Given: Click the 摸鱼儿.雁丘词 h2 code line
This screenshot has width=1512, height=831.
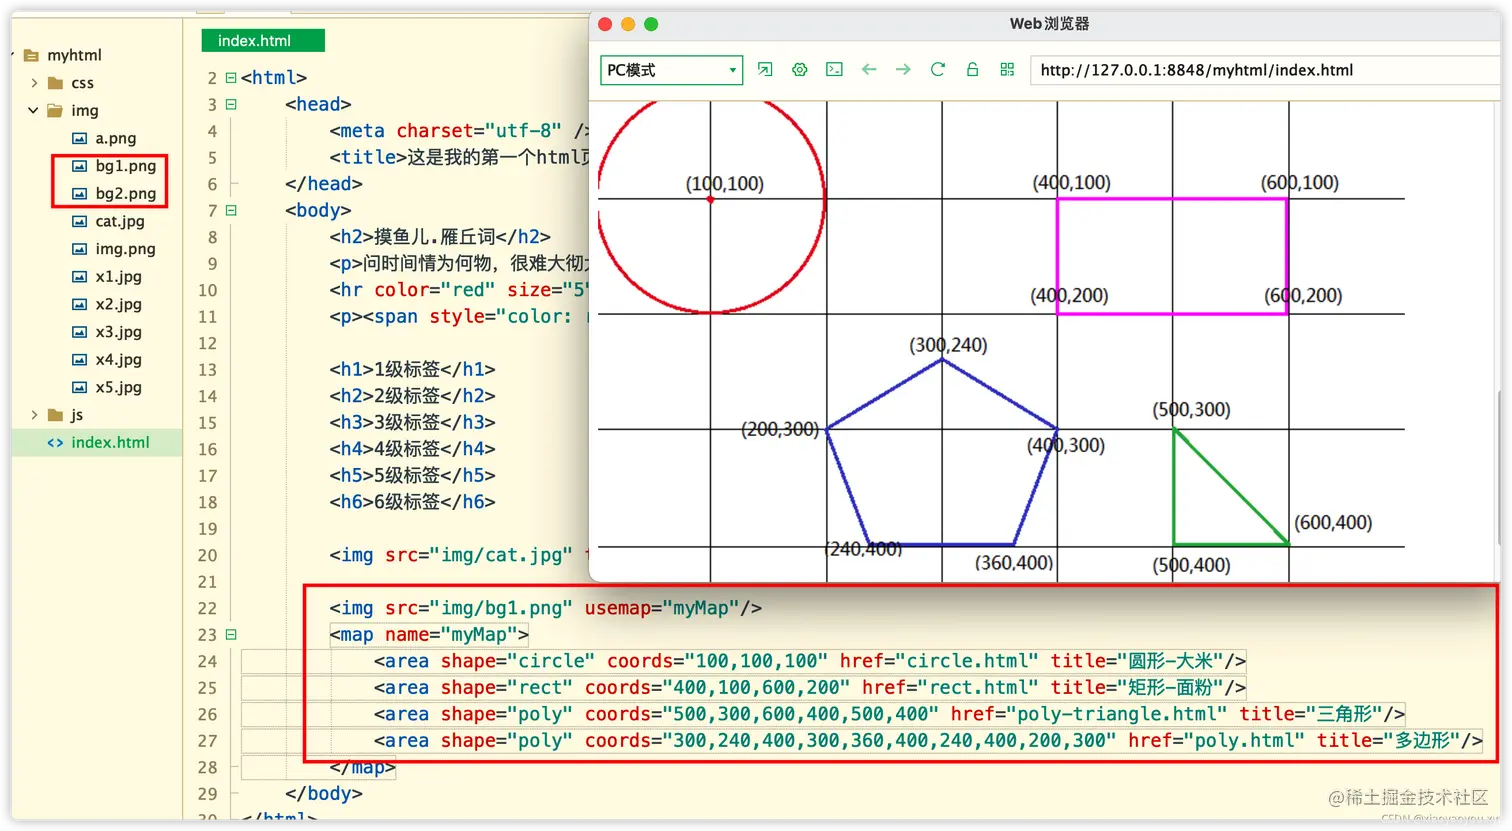Looking at the screenshot, I should pyautogui.click(x=440, y=237).
